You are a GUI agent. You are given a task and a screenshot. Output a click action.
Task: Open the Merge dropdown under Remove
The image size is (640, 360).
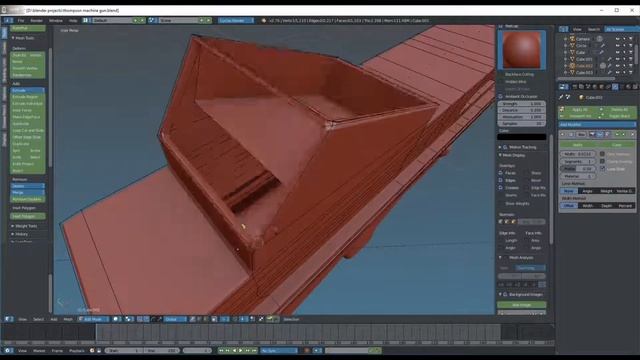[x=27, y=193]
